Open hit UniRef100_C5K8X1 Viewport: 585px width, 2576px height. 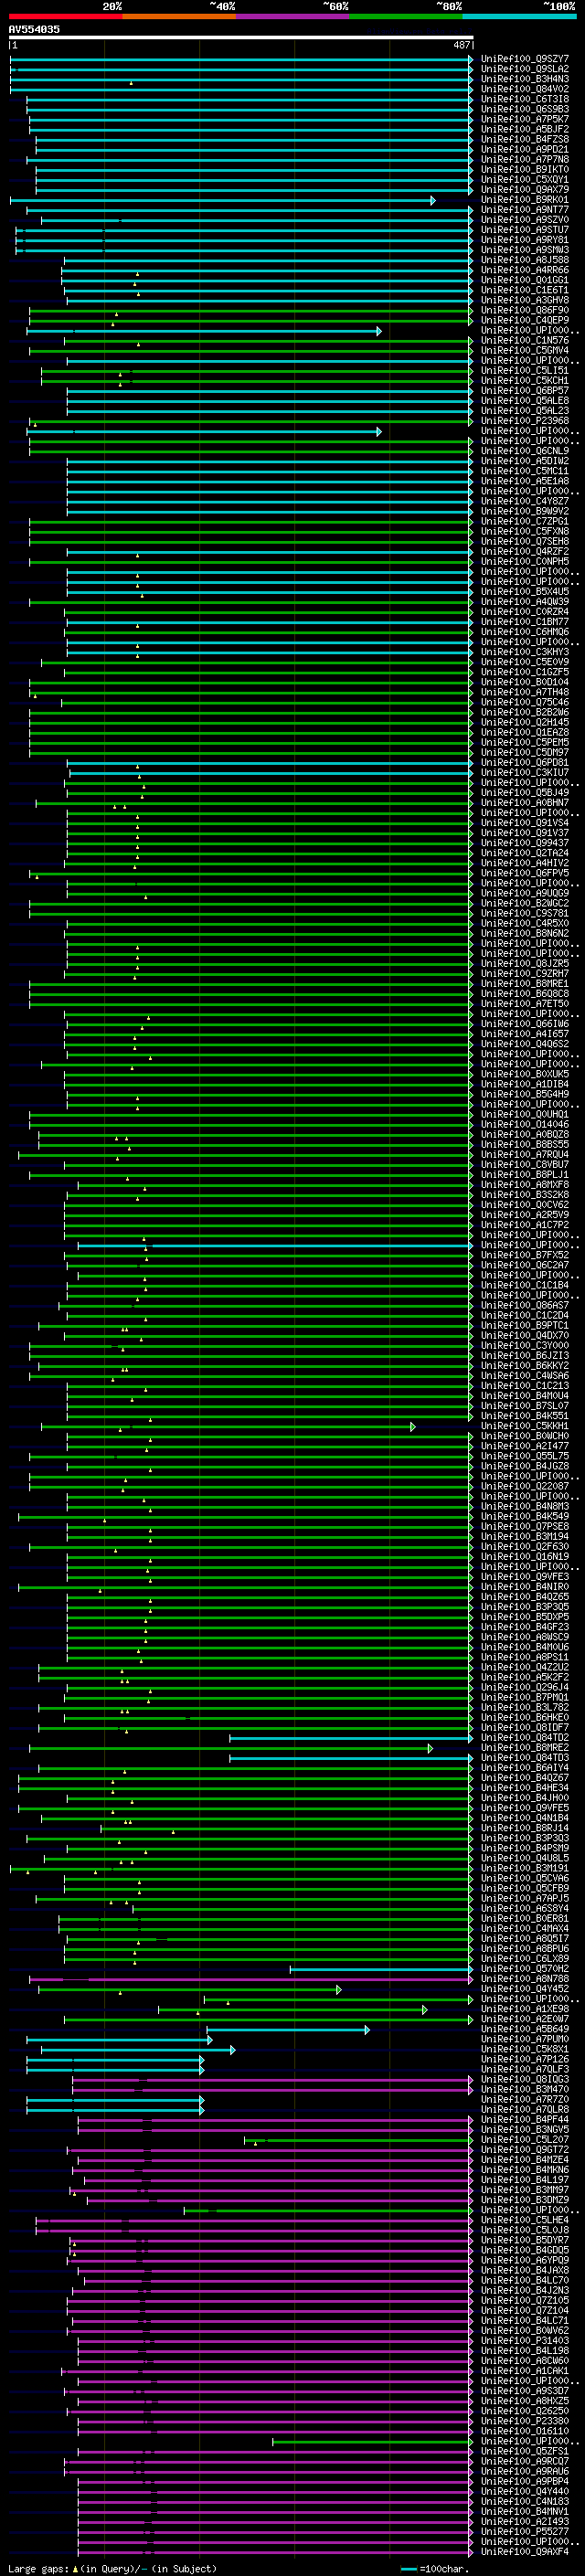(x=525, y=2049)
